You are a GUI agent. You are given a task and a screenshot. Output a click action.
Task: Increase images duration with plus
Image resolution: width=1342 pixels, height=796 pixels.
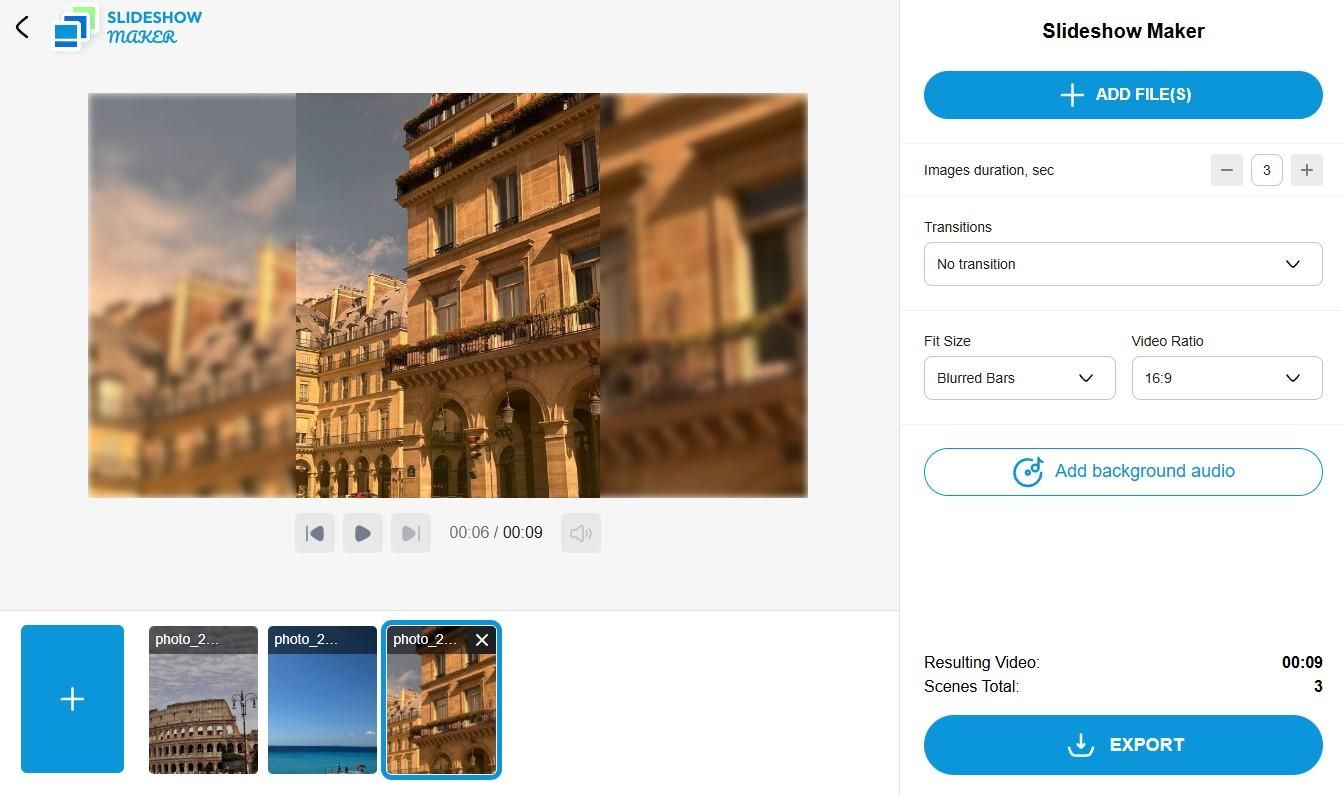coord(1307,170)
